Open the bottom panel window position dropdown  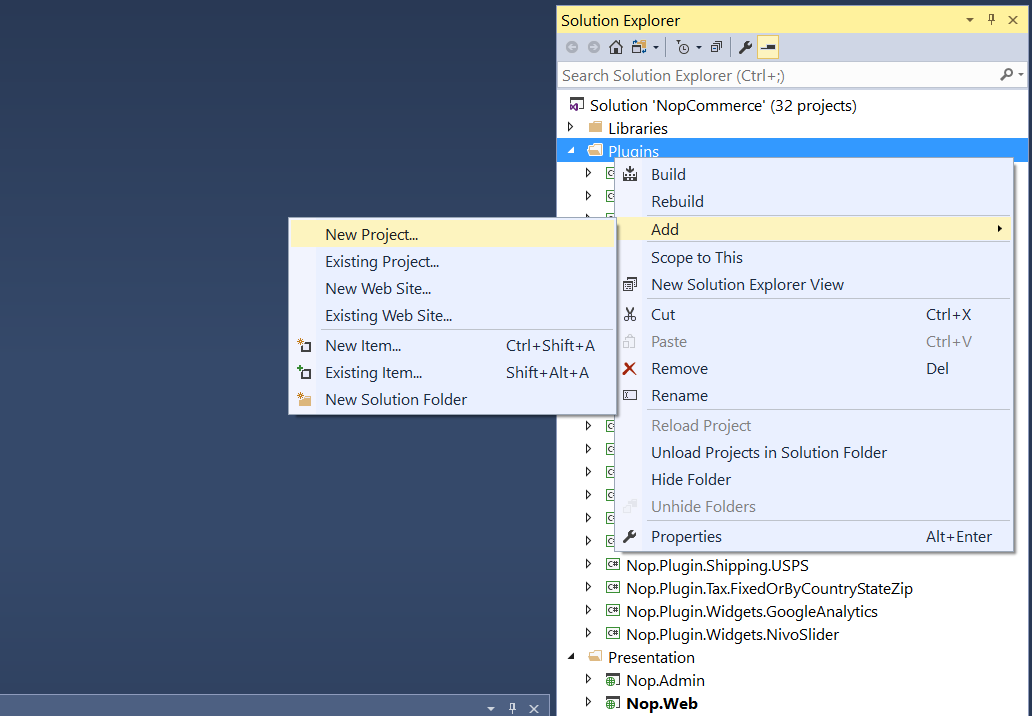490,709
